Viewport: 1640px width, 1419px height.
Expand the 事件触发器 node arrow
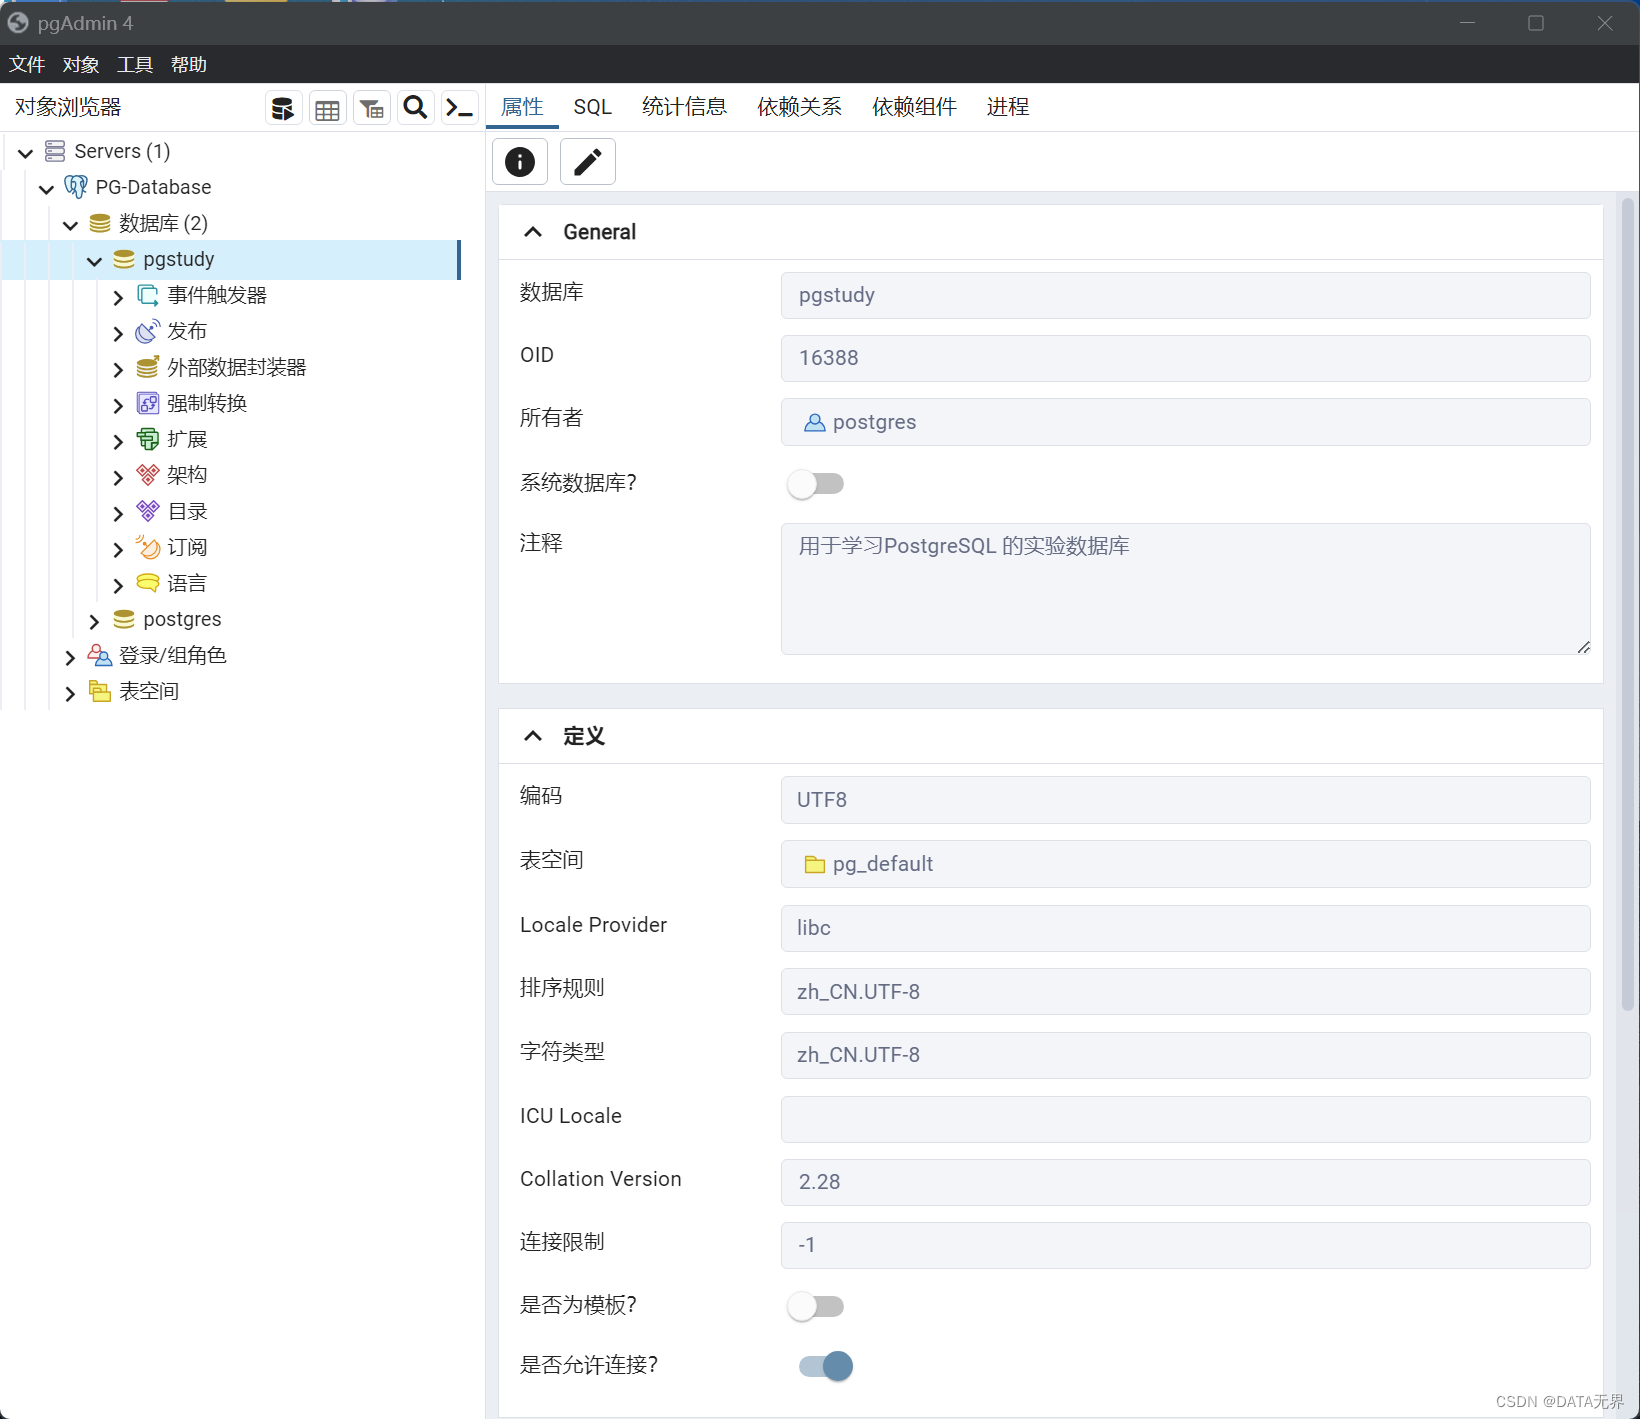pyautogui.click(x=118, y=297)
